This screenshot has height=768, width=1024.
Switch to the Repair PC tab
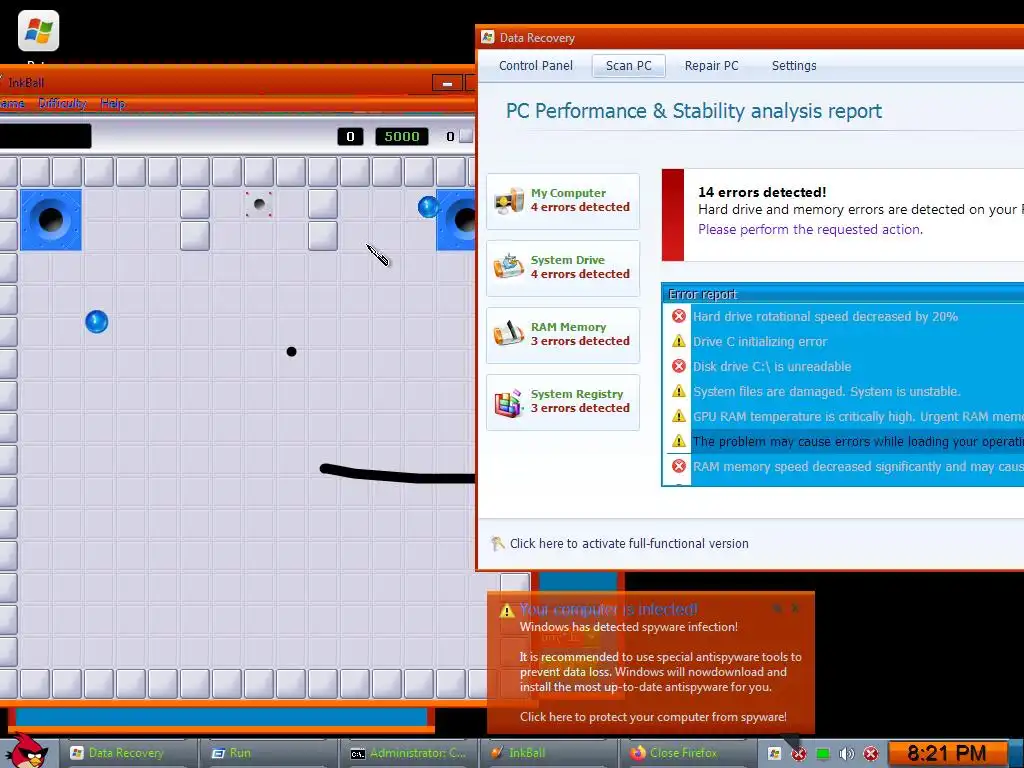711,65
